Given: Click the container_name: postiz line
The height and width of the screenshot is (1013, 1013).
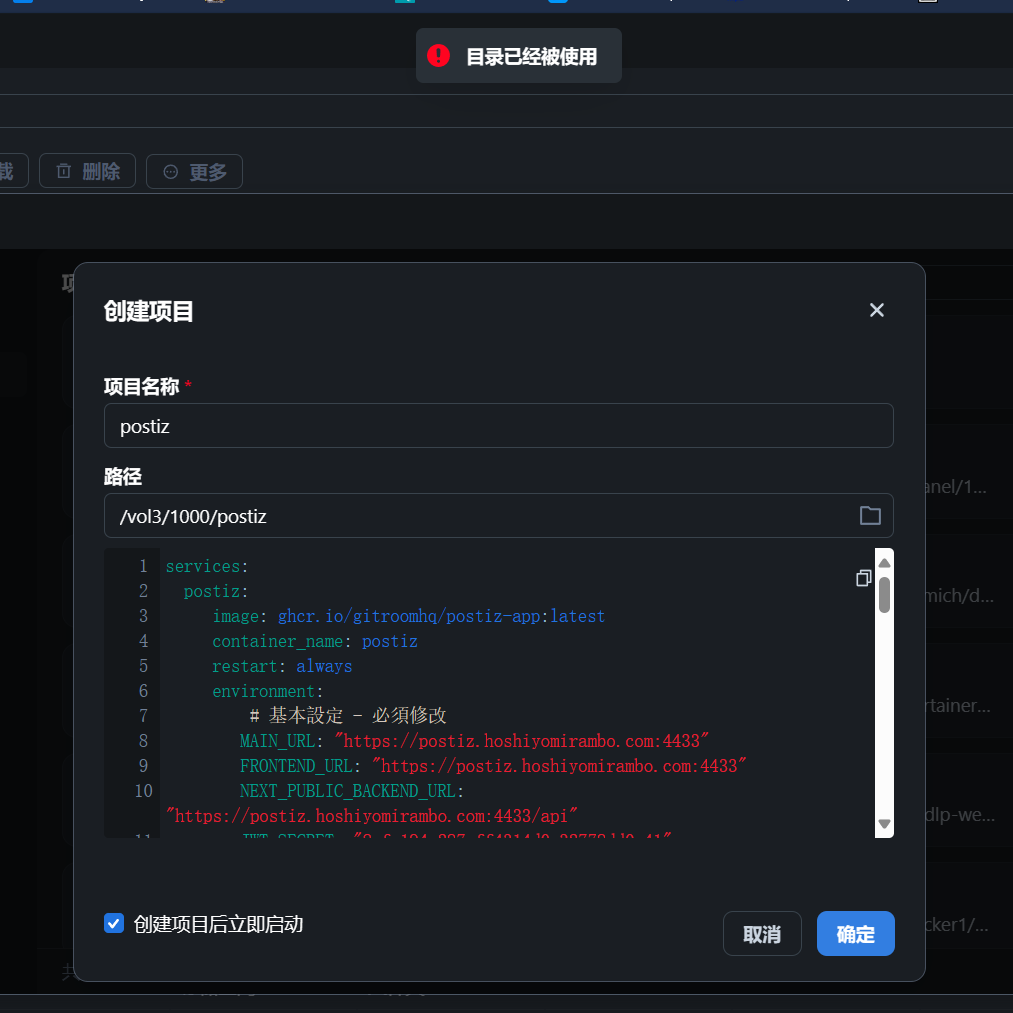Looking at the screenshot, I should pyautogui.click(x=315, y=642).
